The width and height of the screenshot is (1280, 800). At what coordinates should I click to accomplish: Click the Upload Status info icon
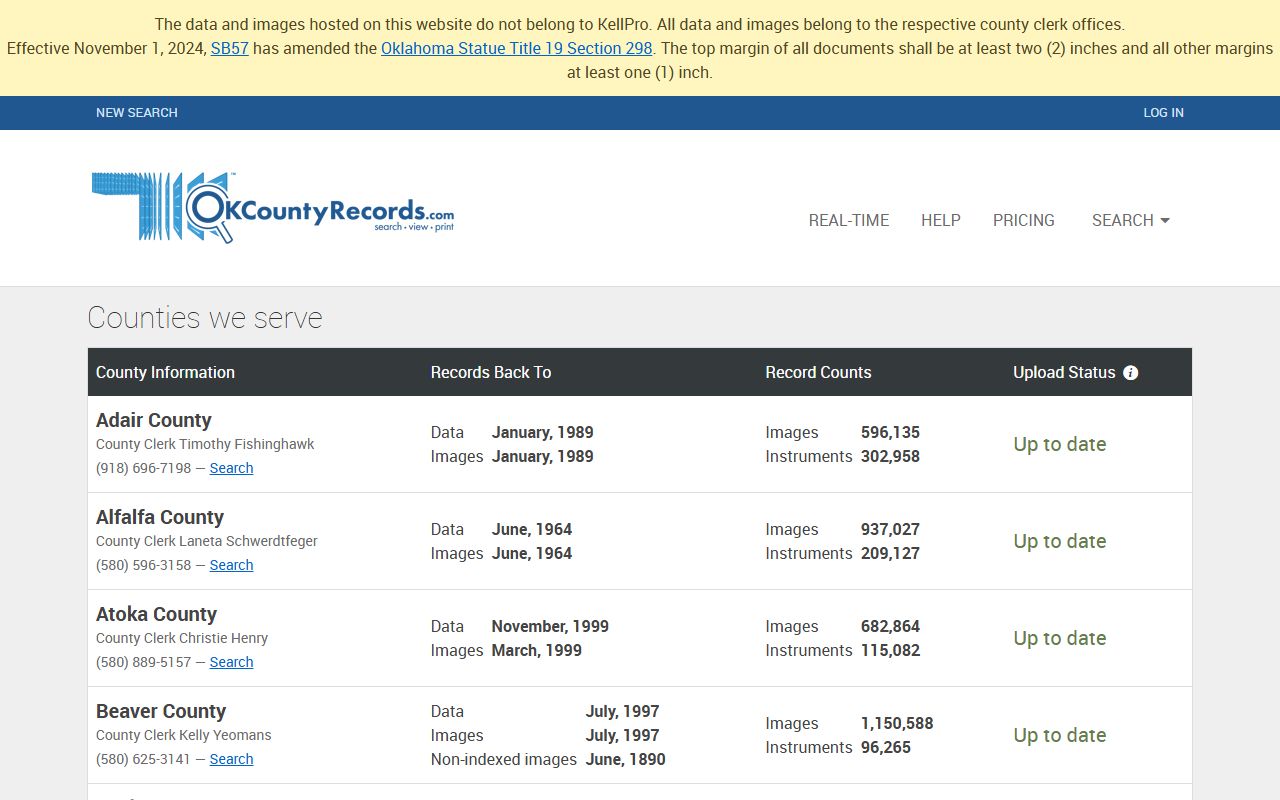(1131, 373)
